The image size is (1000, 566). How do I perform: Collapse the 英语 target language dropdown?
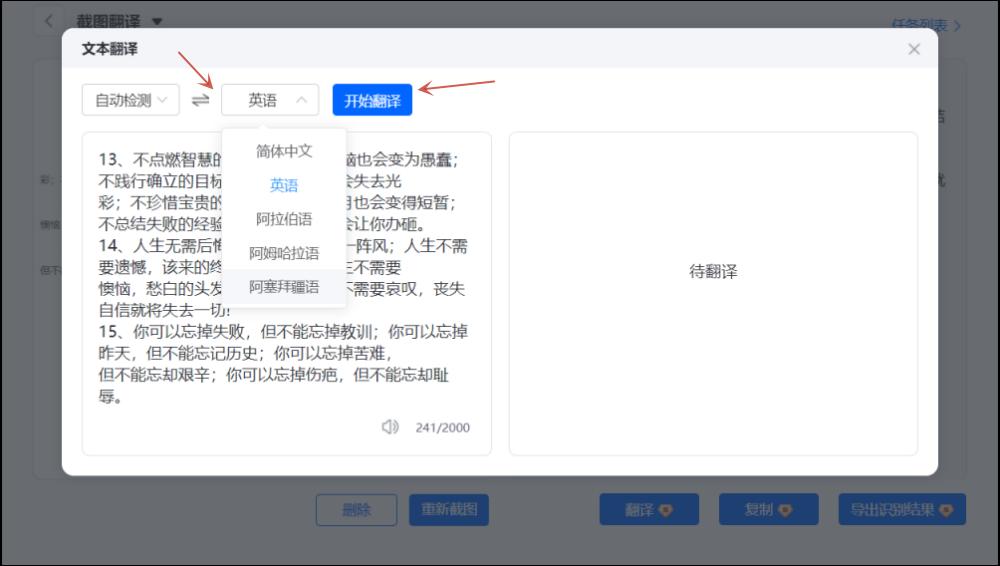270,100
